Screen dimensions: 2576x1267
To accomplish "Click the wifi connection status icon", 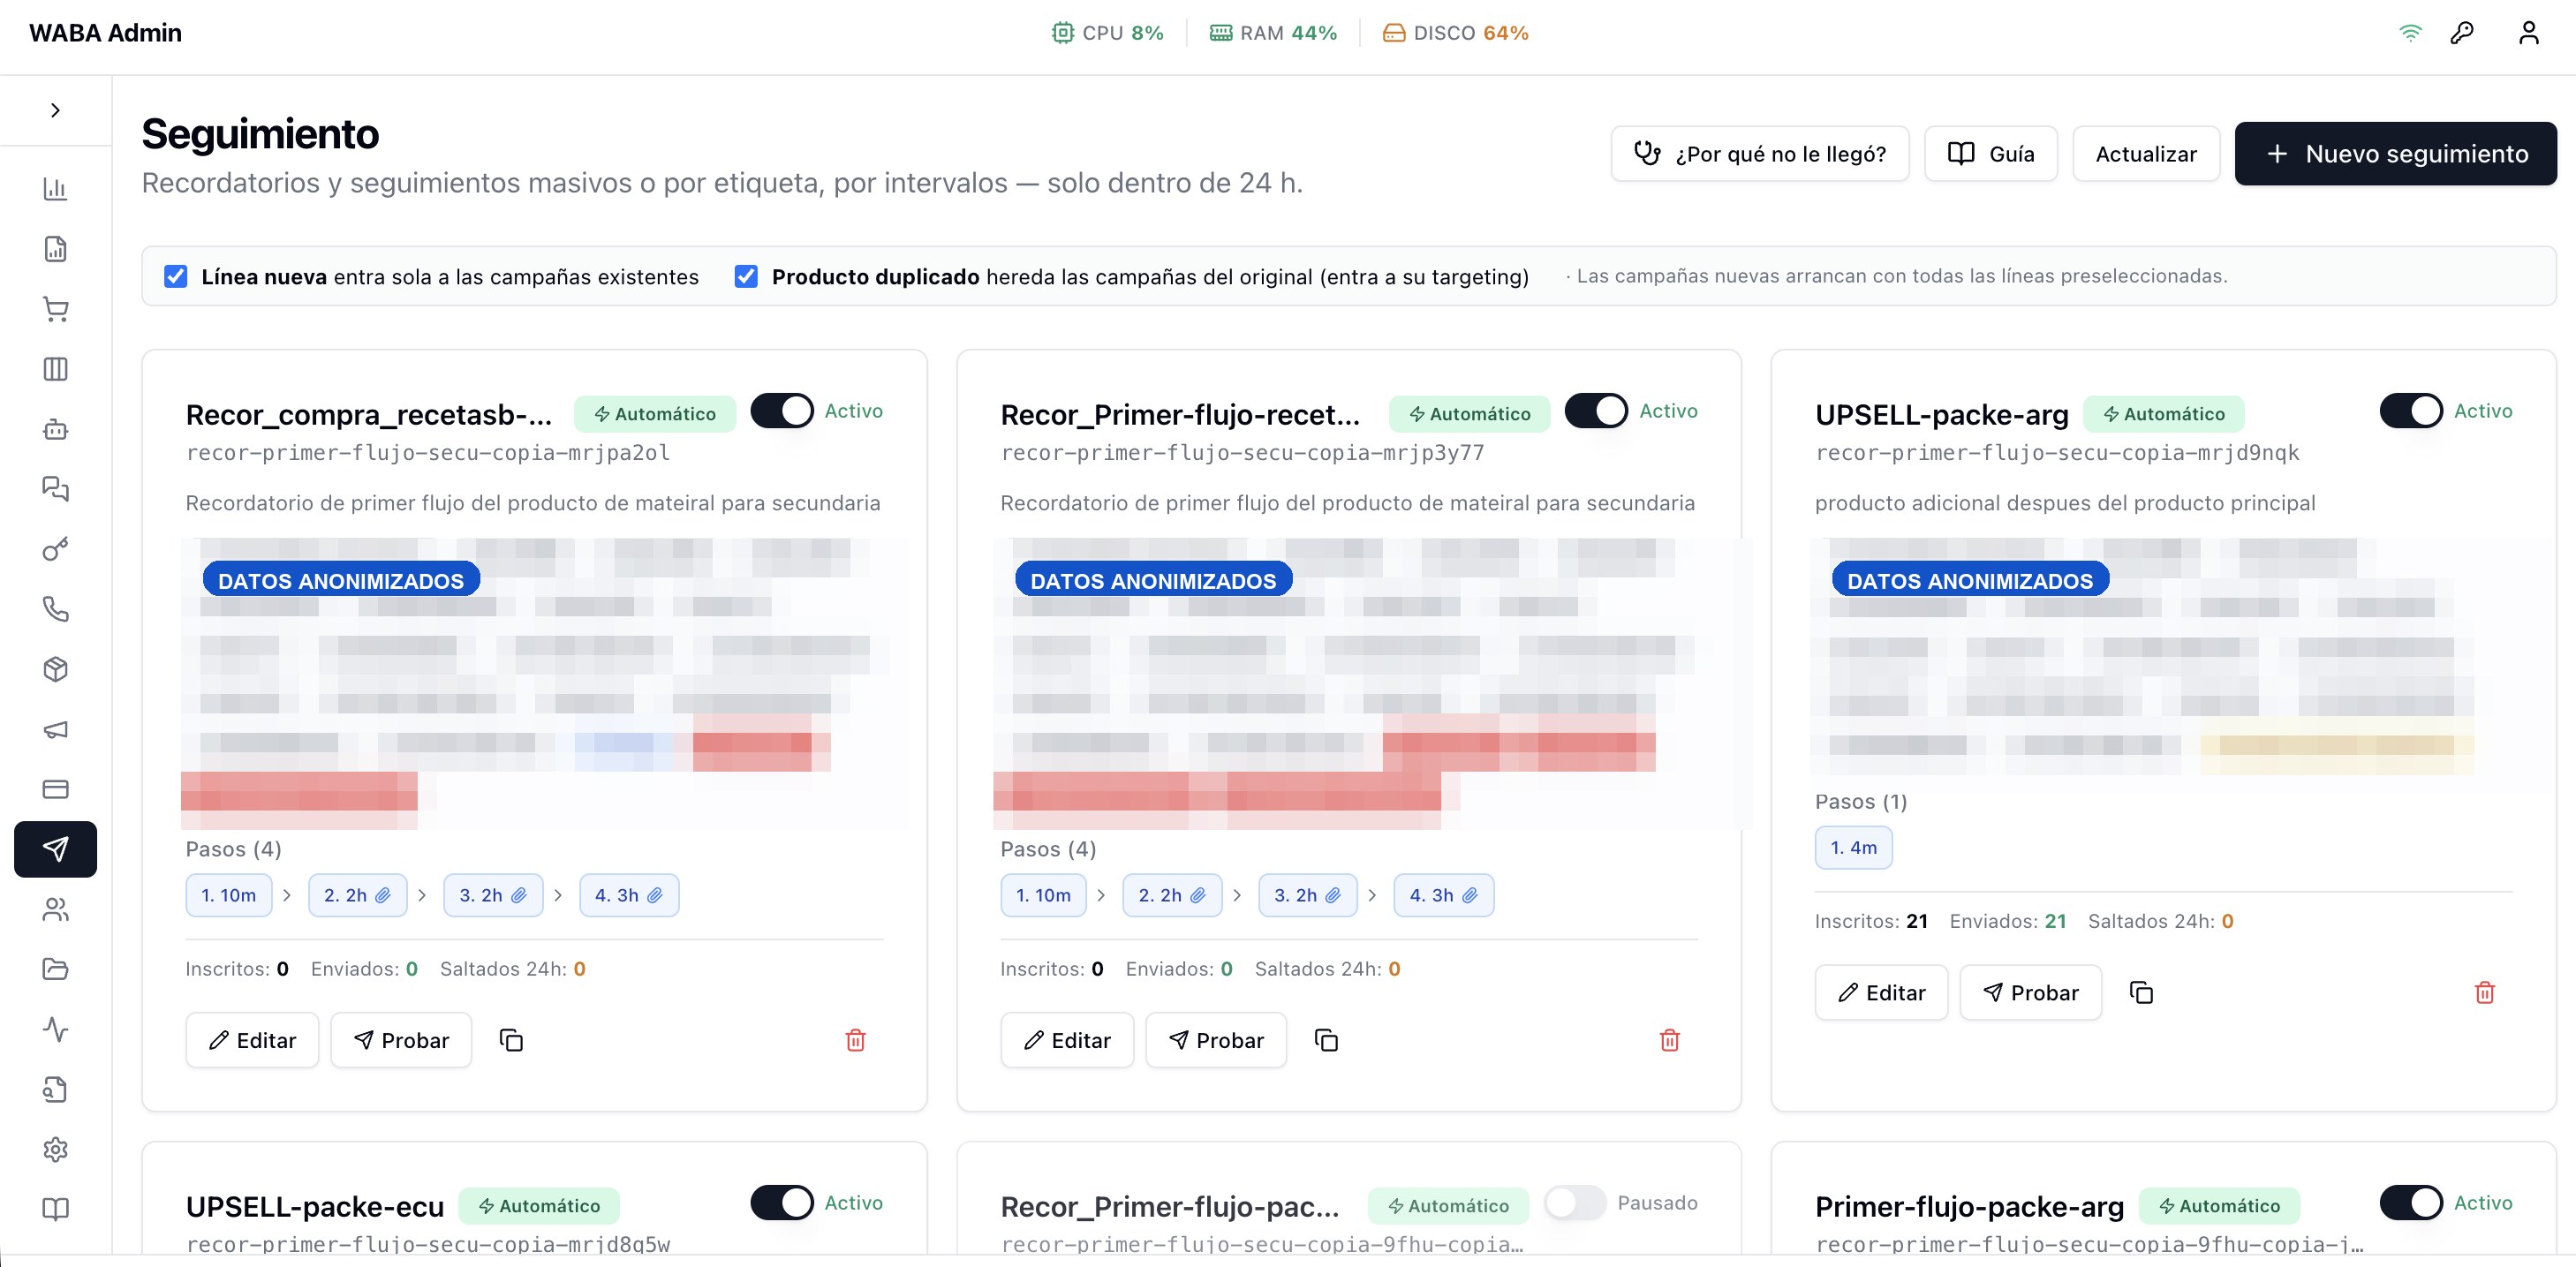I will point(2410,33).
